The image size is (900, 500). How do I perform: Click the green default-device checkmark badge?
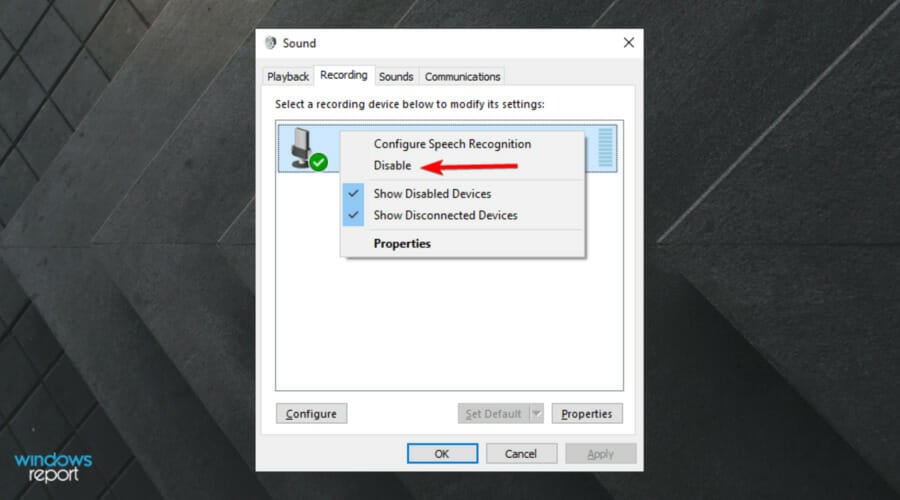click(319, 162)
